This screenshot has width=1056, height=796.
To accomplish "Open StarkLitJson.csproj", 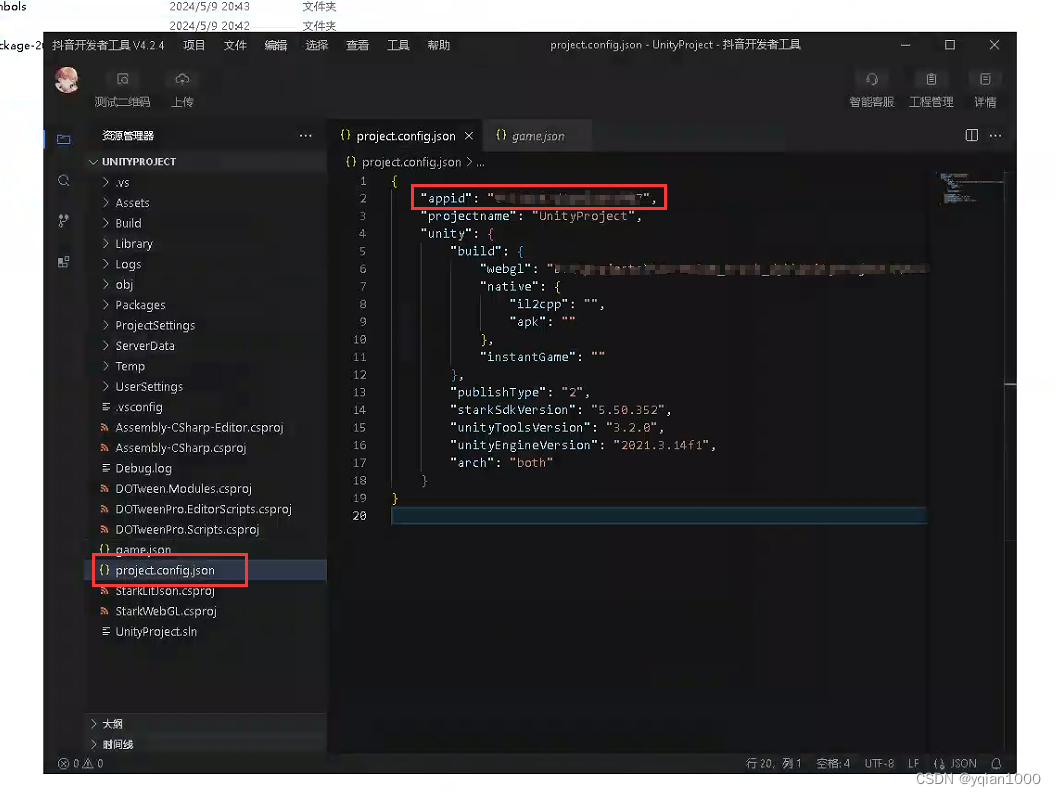I will point(205,591).
